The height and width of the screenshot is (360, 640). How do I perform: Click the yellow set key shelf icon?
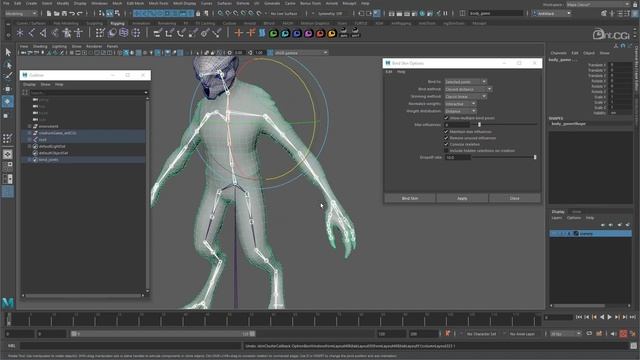tap(332, 33)
